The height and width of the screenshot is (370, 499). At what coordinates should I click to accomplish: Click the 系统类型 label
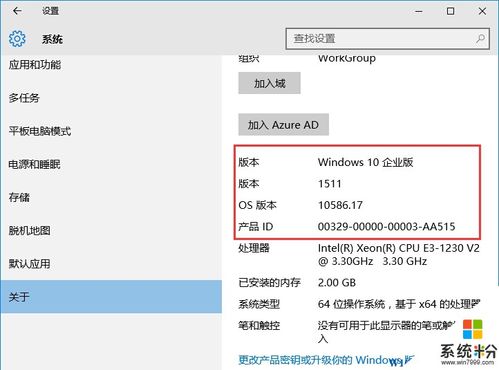pyautogui.click(x=259, y=304)
